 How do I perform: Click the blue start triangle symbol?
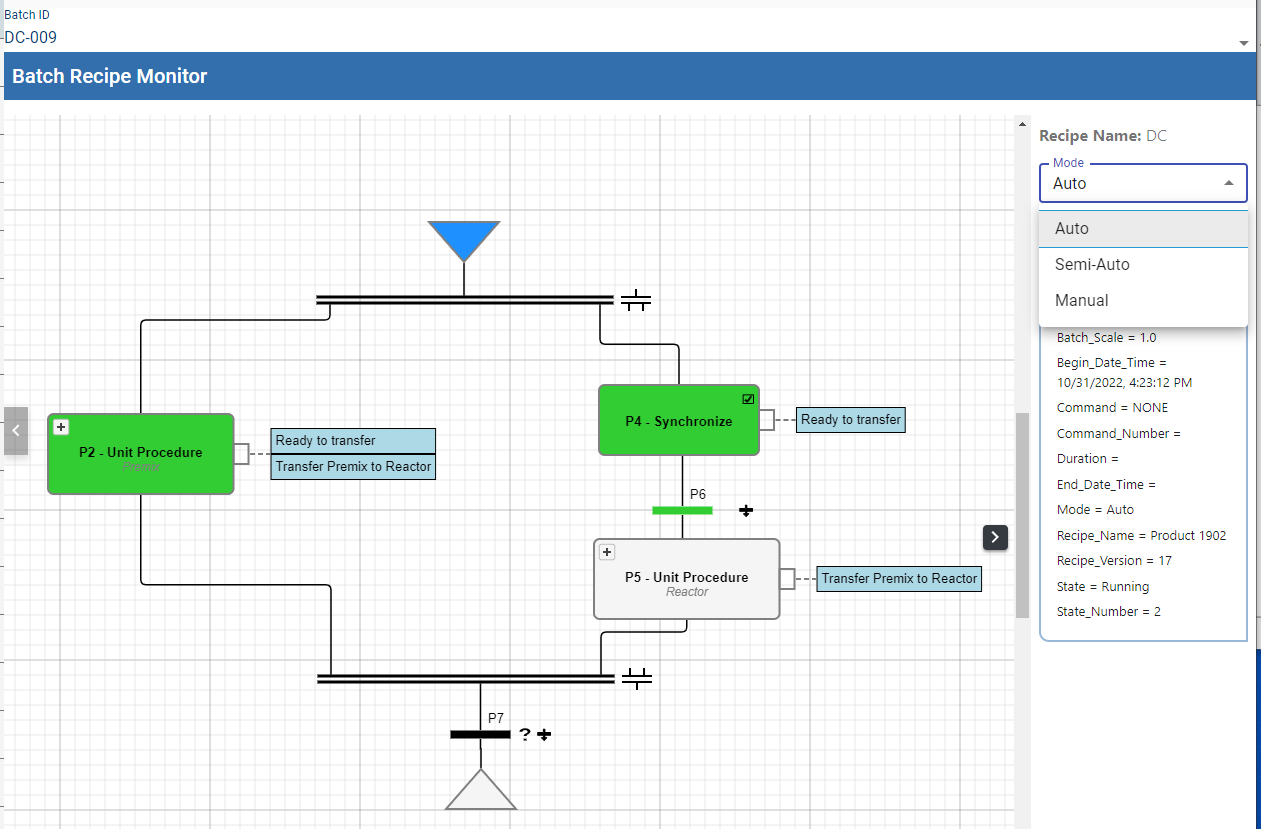464,239
